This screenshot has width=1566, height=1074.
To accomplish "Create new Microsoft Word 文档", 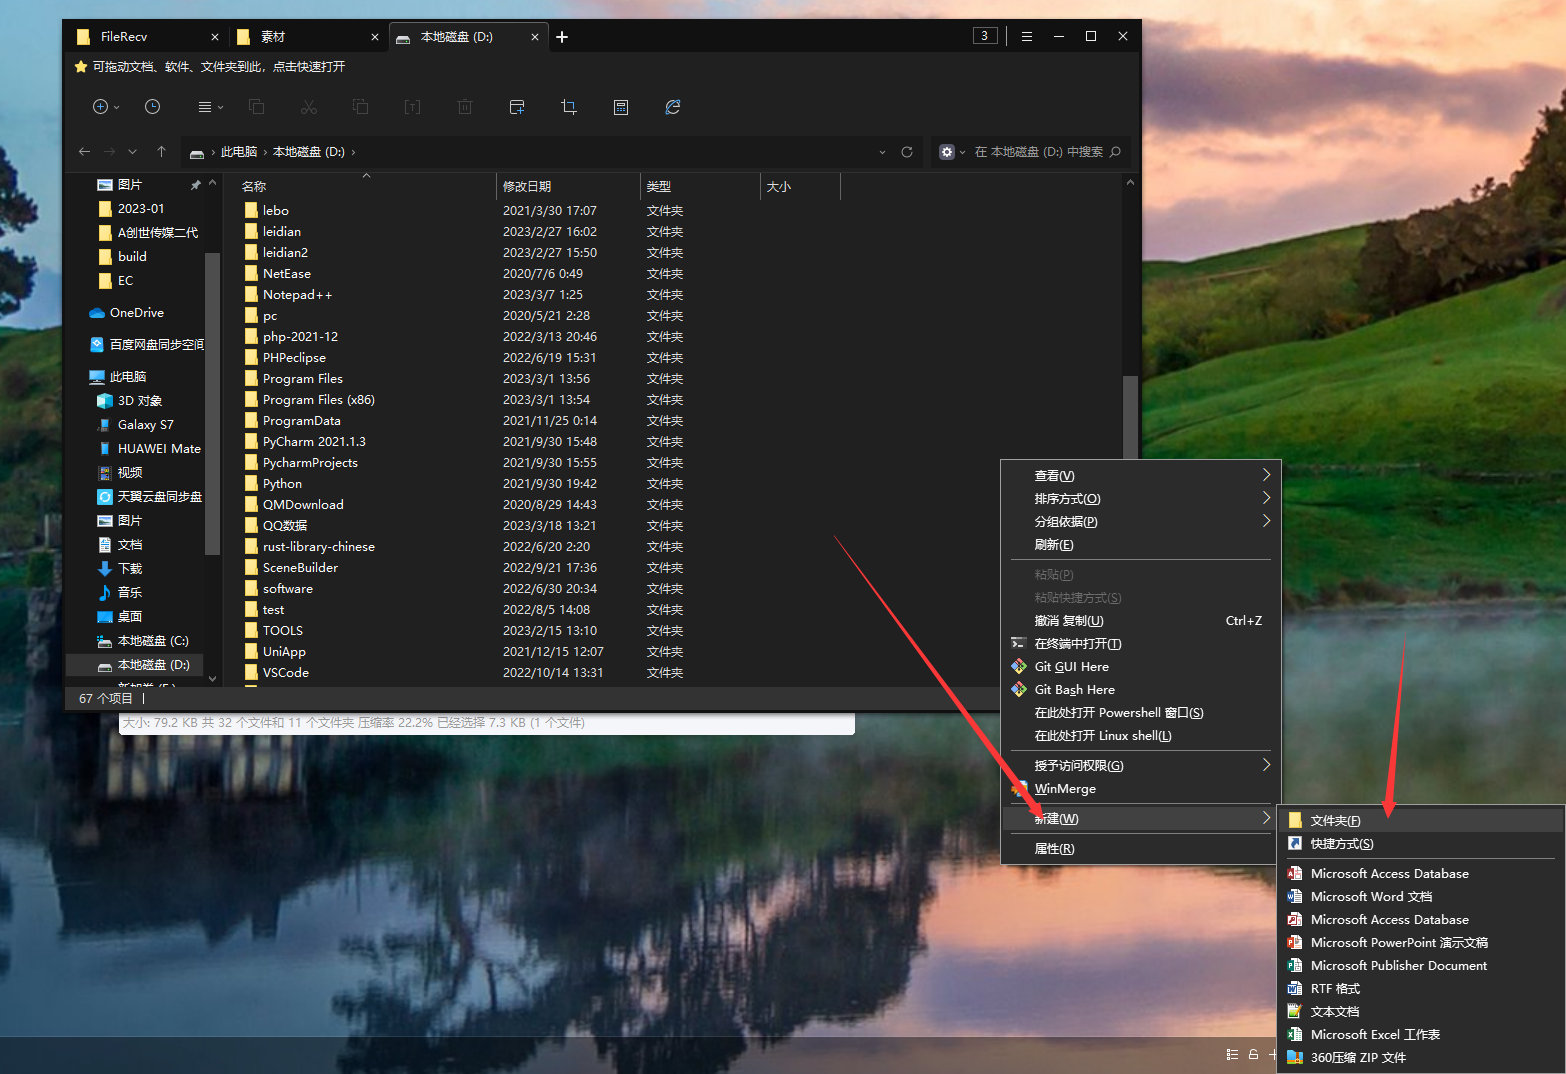I will [x=1421, y=897].
